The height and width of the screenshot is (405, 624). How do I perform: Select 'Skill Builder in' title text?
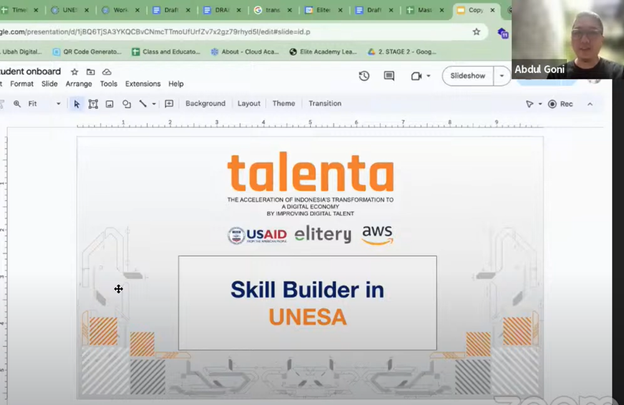(307, 290)
